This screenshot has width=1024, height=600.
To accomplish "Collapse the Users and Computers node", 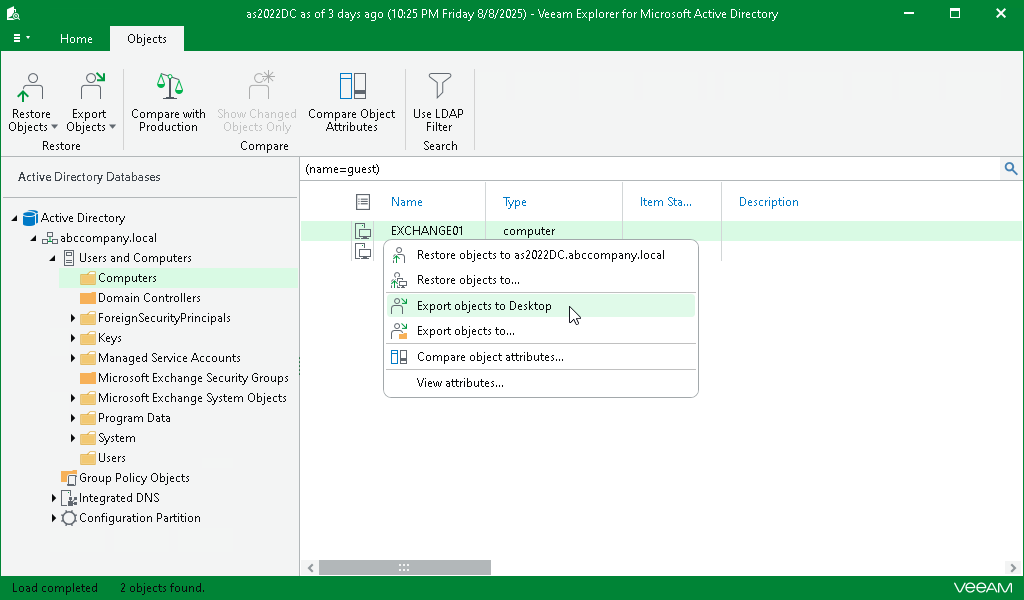I will (x=52, y=259).
